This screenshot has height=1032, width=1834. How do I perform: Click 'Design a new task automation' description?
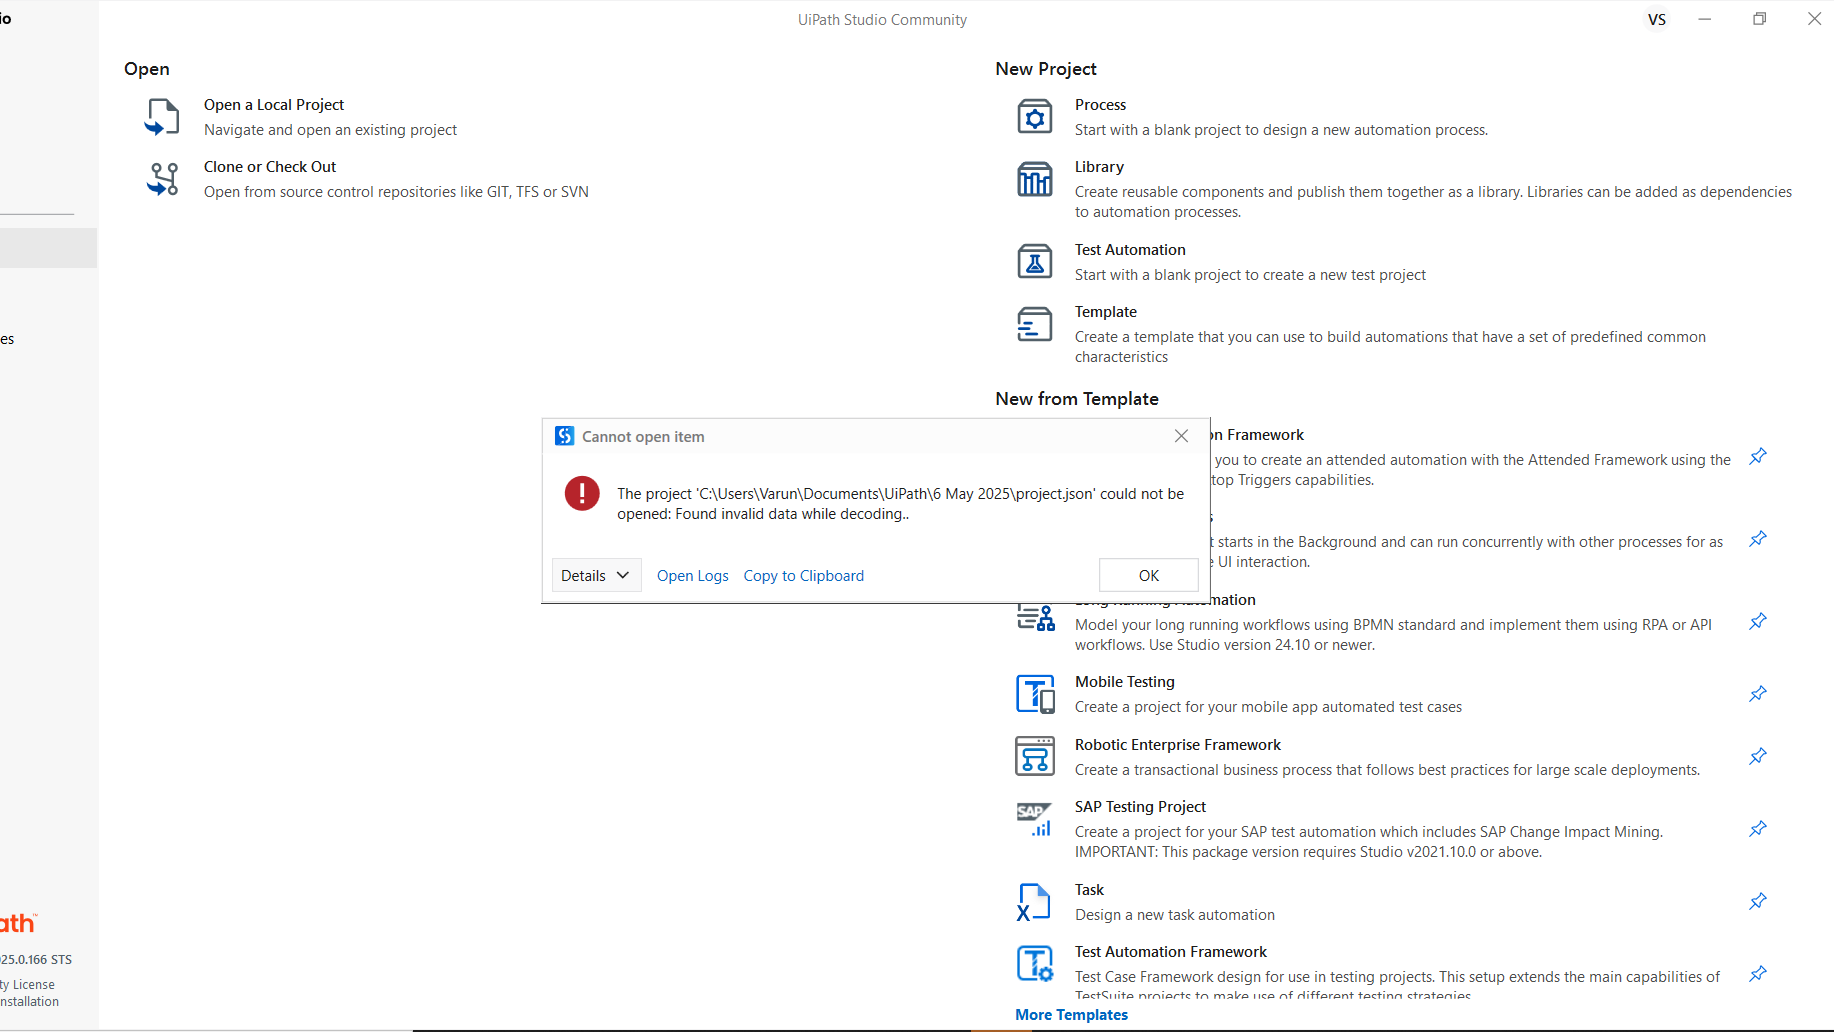[x=1175, y=915]
